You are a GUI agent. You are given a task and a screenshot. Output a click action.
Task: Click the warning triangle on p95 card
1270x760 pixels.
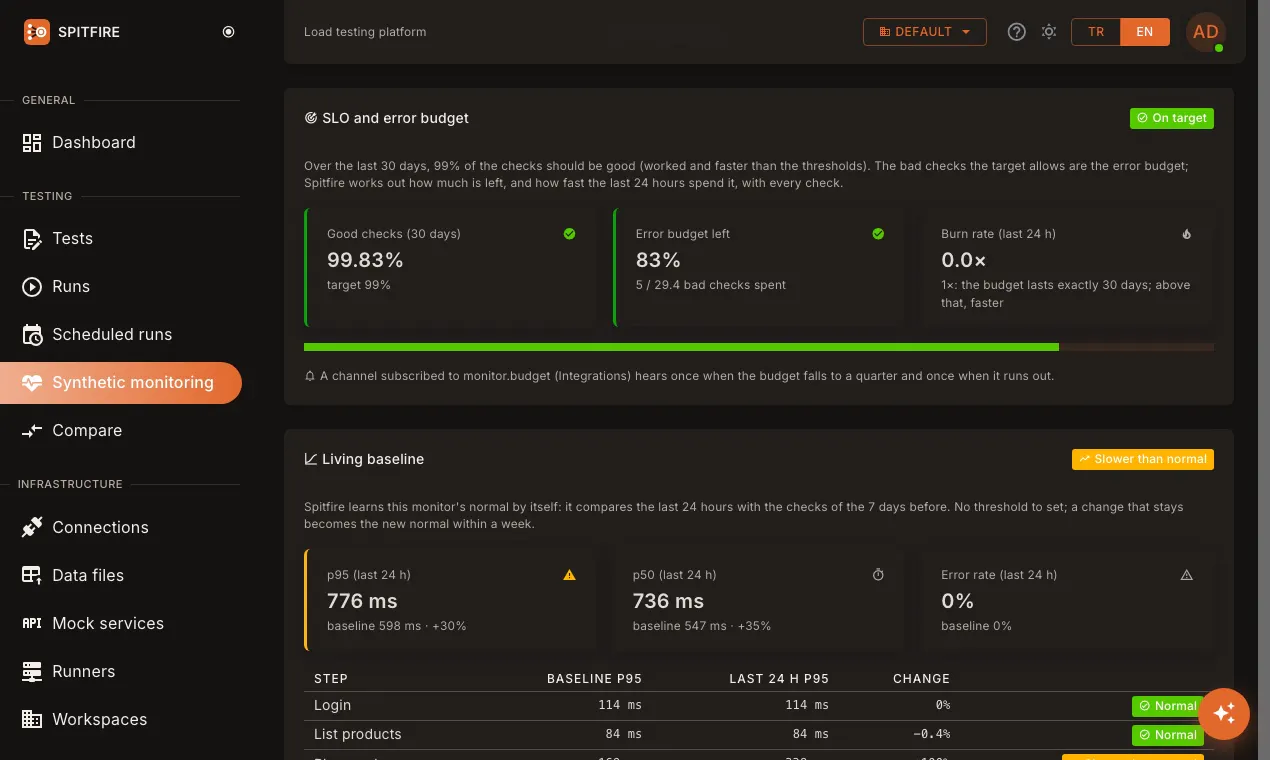tap(569, 575)
